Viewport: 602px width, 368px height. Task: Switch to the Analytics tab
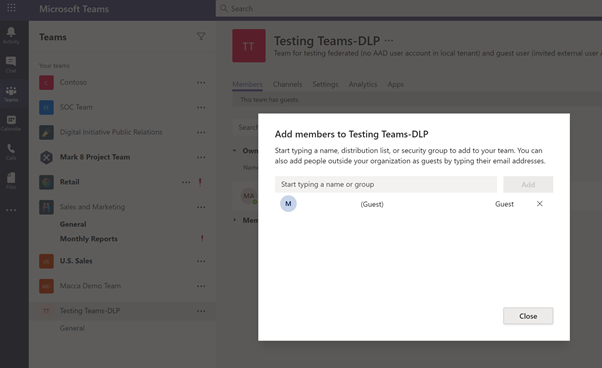(363, 84)
